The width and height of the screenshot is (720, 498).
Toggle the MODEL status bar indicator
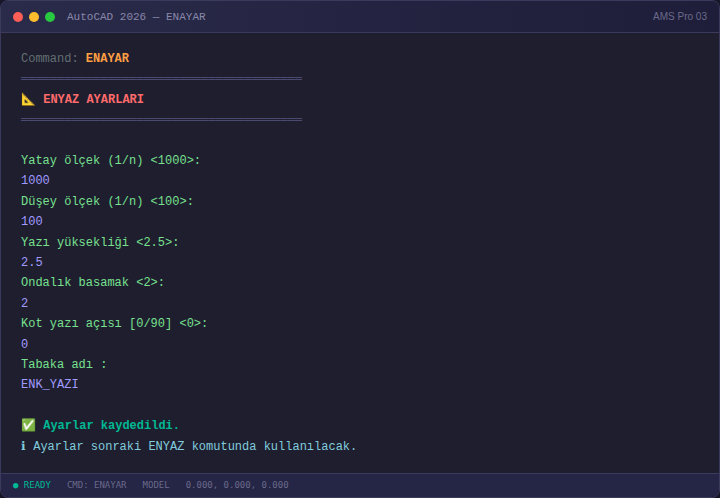click(x=156, y=485)
